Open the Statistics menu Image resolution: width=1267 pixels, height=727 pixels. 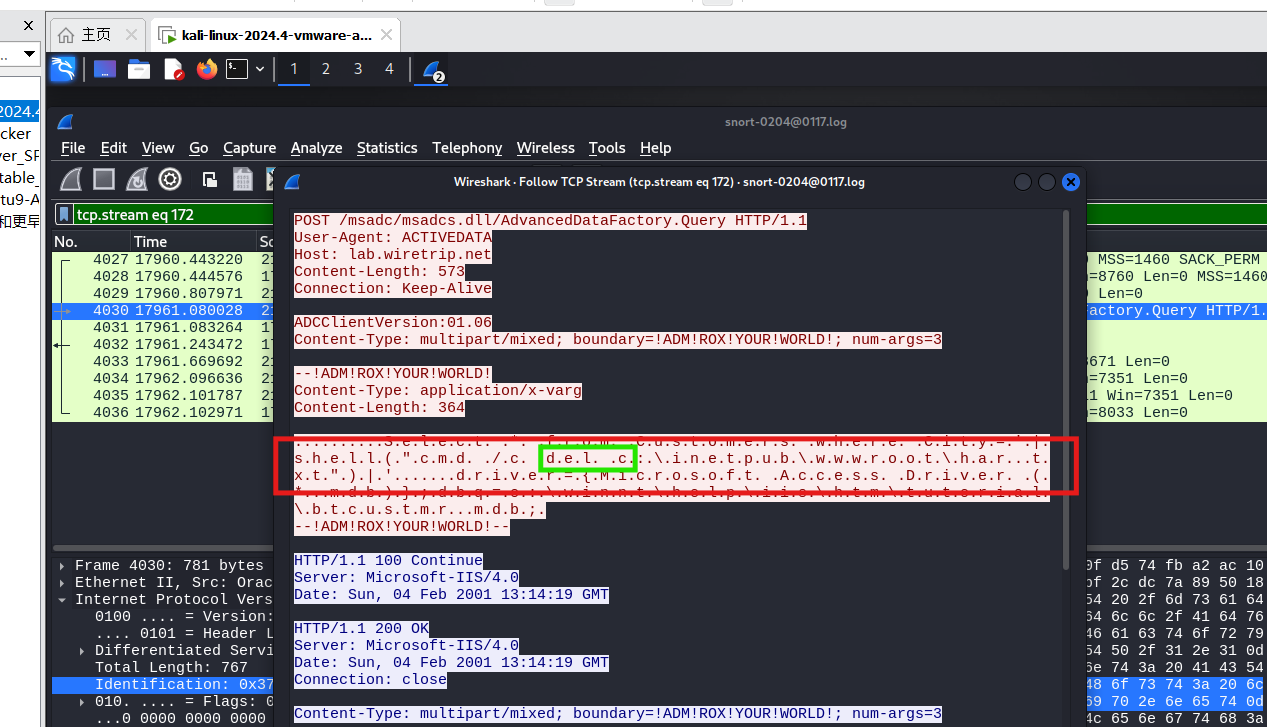pos(387,148)
